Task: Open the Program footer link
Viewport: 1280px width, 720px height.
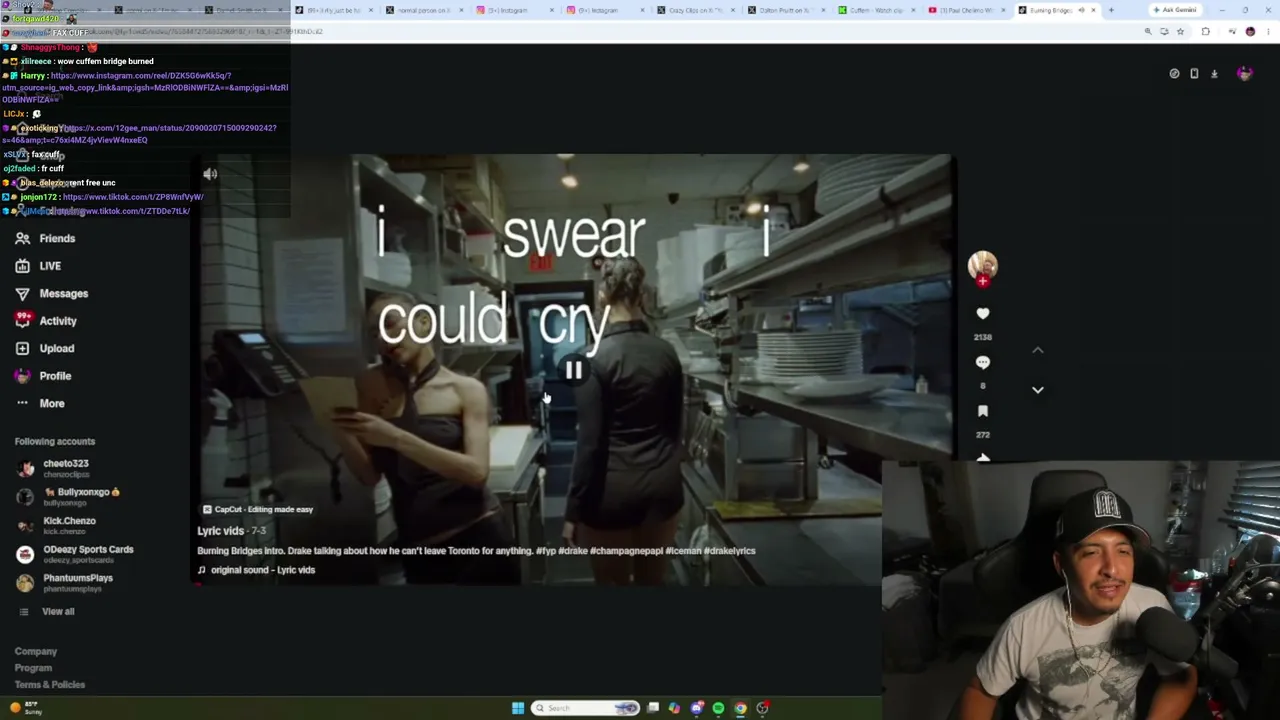Action: click(x=33, y=668)
